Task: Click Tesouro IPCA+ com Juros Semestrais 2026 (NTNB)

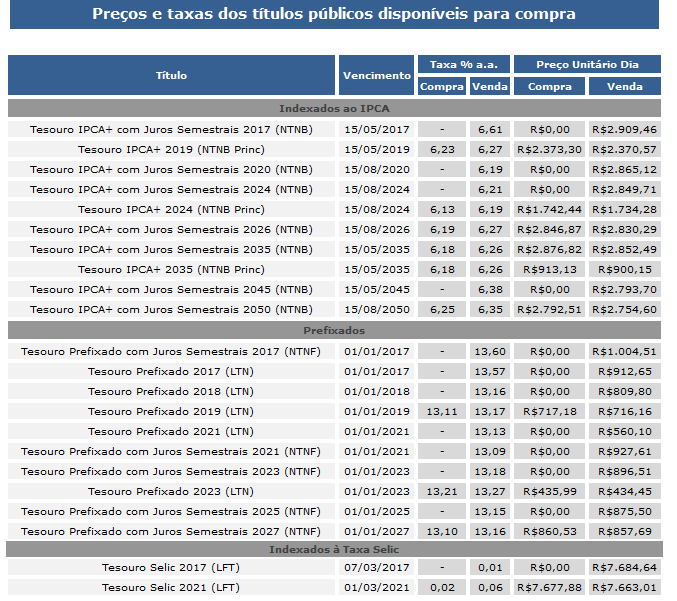Action: [171, 229]
